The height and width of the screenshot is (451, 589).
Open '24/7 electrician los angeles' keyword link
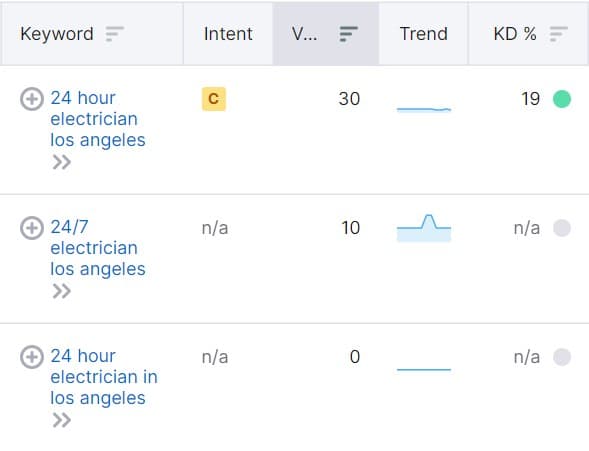98,248
